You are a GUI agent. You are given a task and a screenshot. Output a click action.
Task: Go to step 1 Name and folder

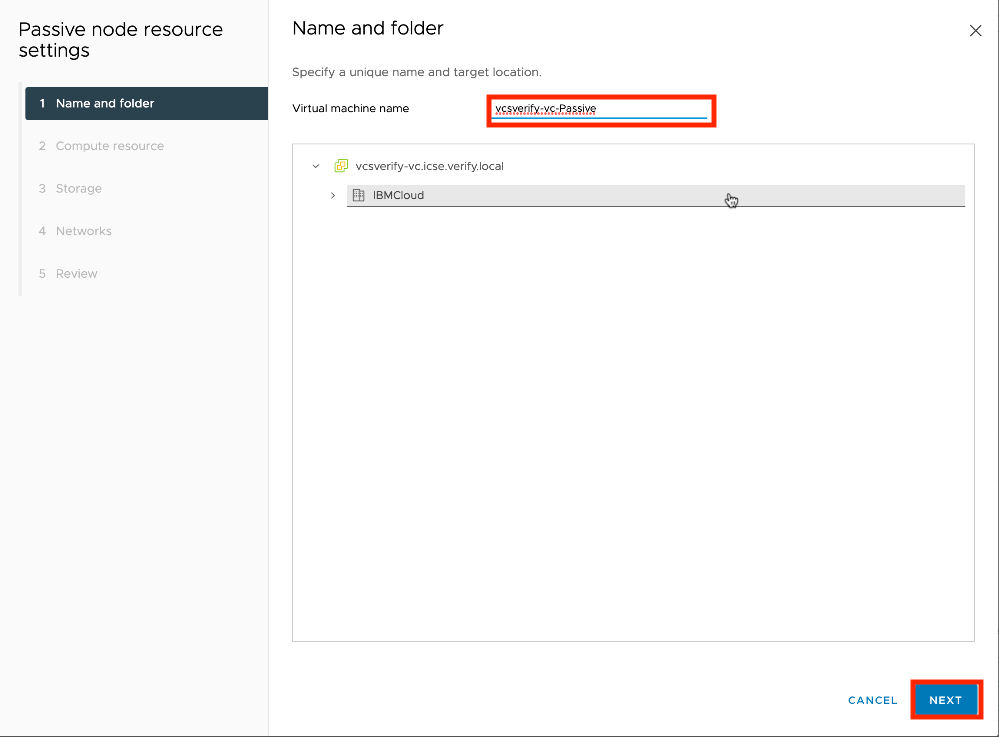pos(146,103)
